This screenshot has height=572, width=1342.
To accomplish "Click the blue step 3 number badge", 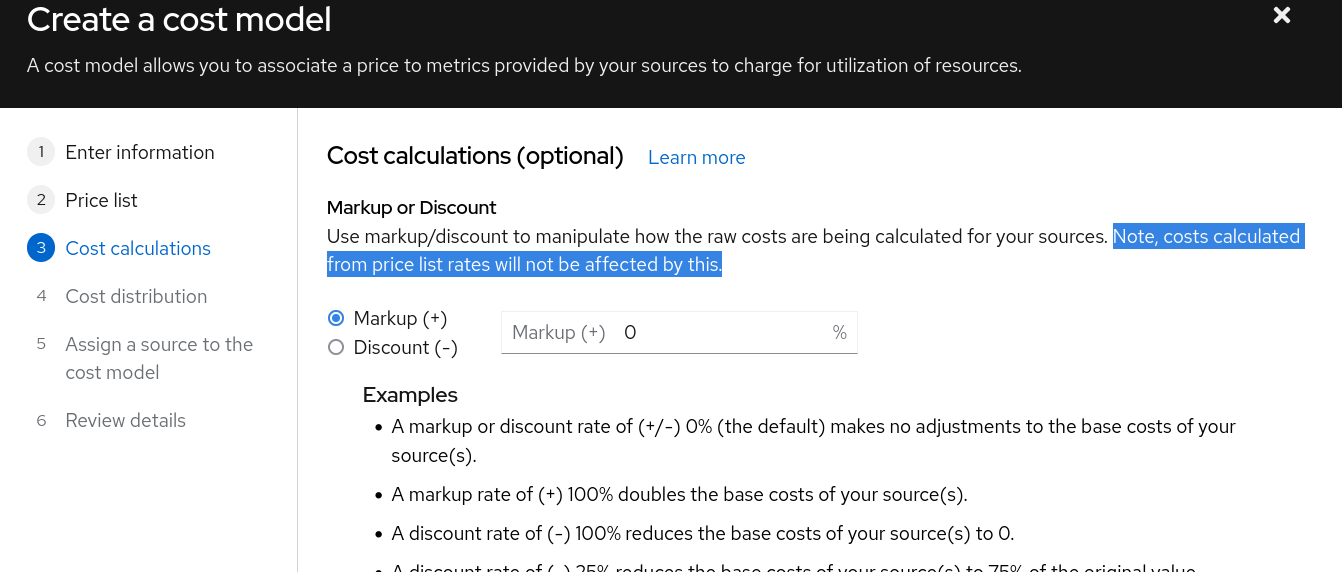I will [x=41, y=248].
